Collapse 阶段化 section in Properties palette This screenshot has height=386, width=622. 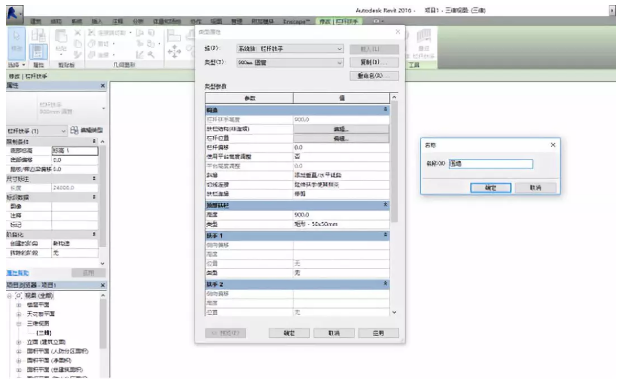(x=94, y=234)
